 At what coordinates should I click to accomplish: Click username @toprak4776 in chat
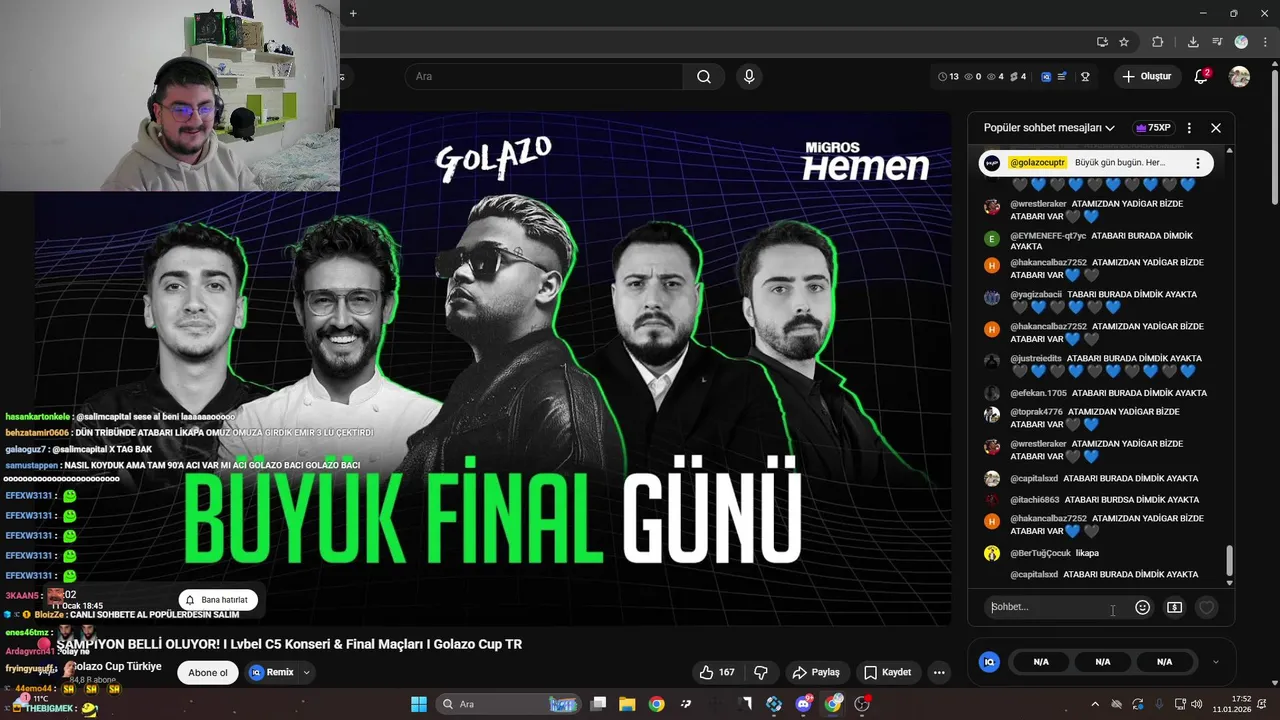(x=1036, y=412)
